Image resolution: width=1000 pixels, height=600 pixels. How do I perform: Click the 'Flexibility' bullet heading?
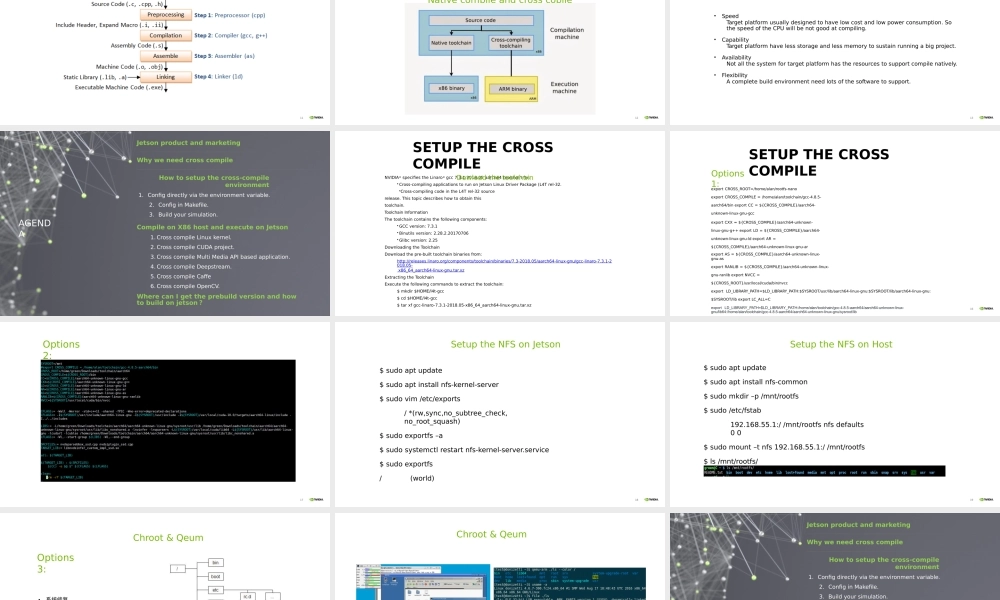[735, 75]
